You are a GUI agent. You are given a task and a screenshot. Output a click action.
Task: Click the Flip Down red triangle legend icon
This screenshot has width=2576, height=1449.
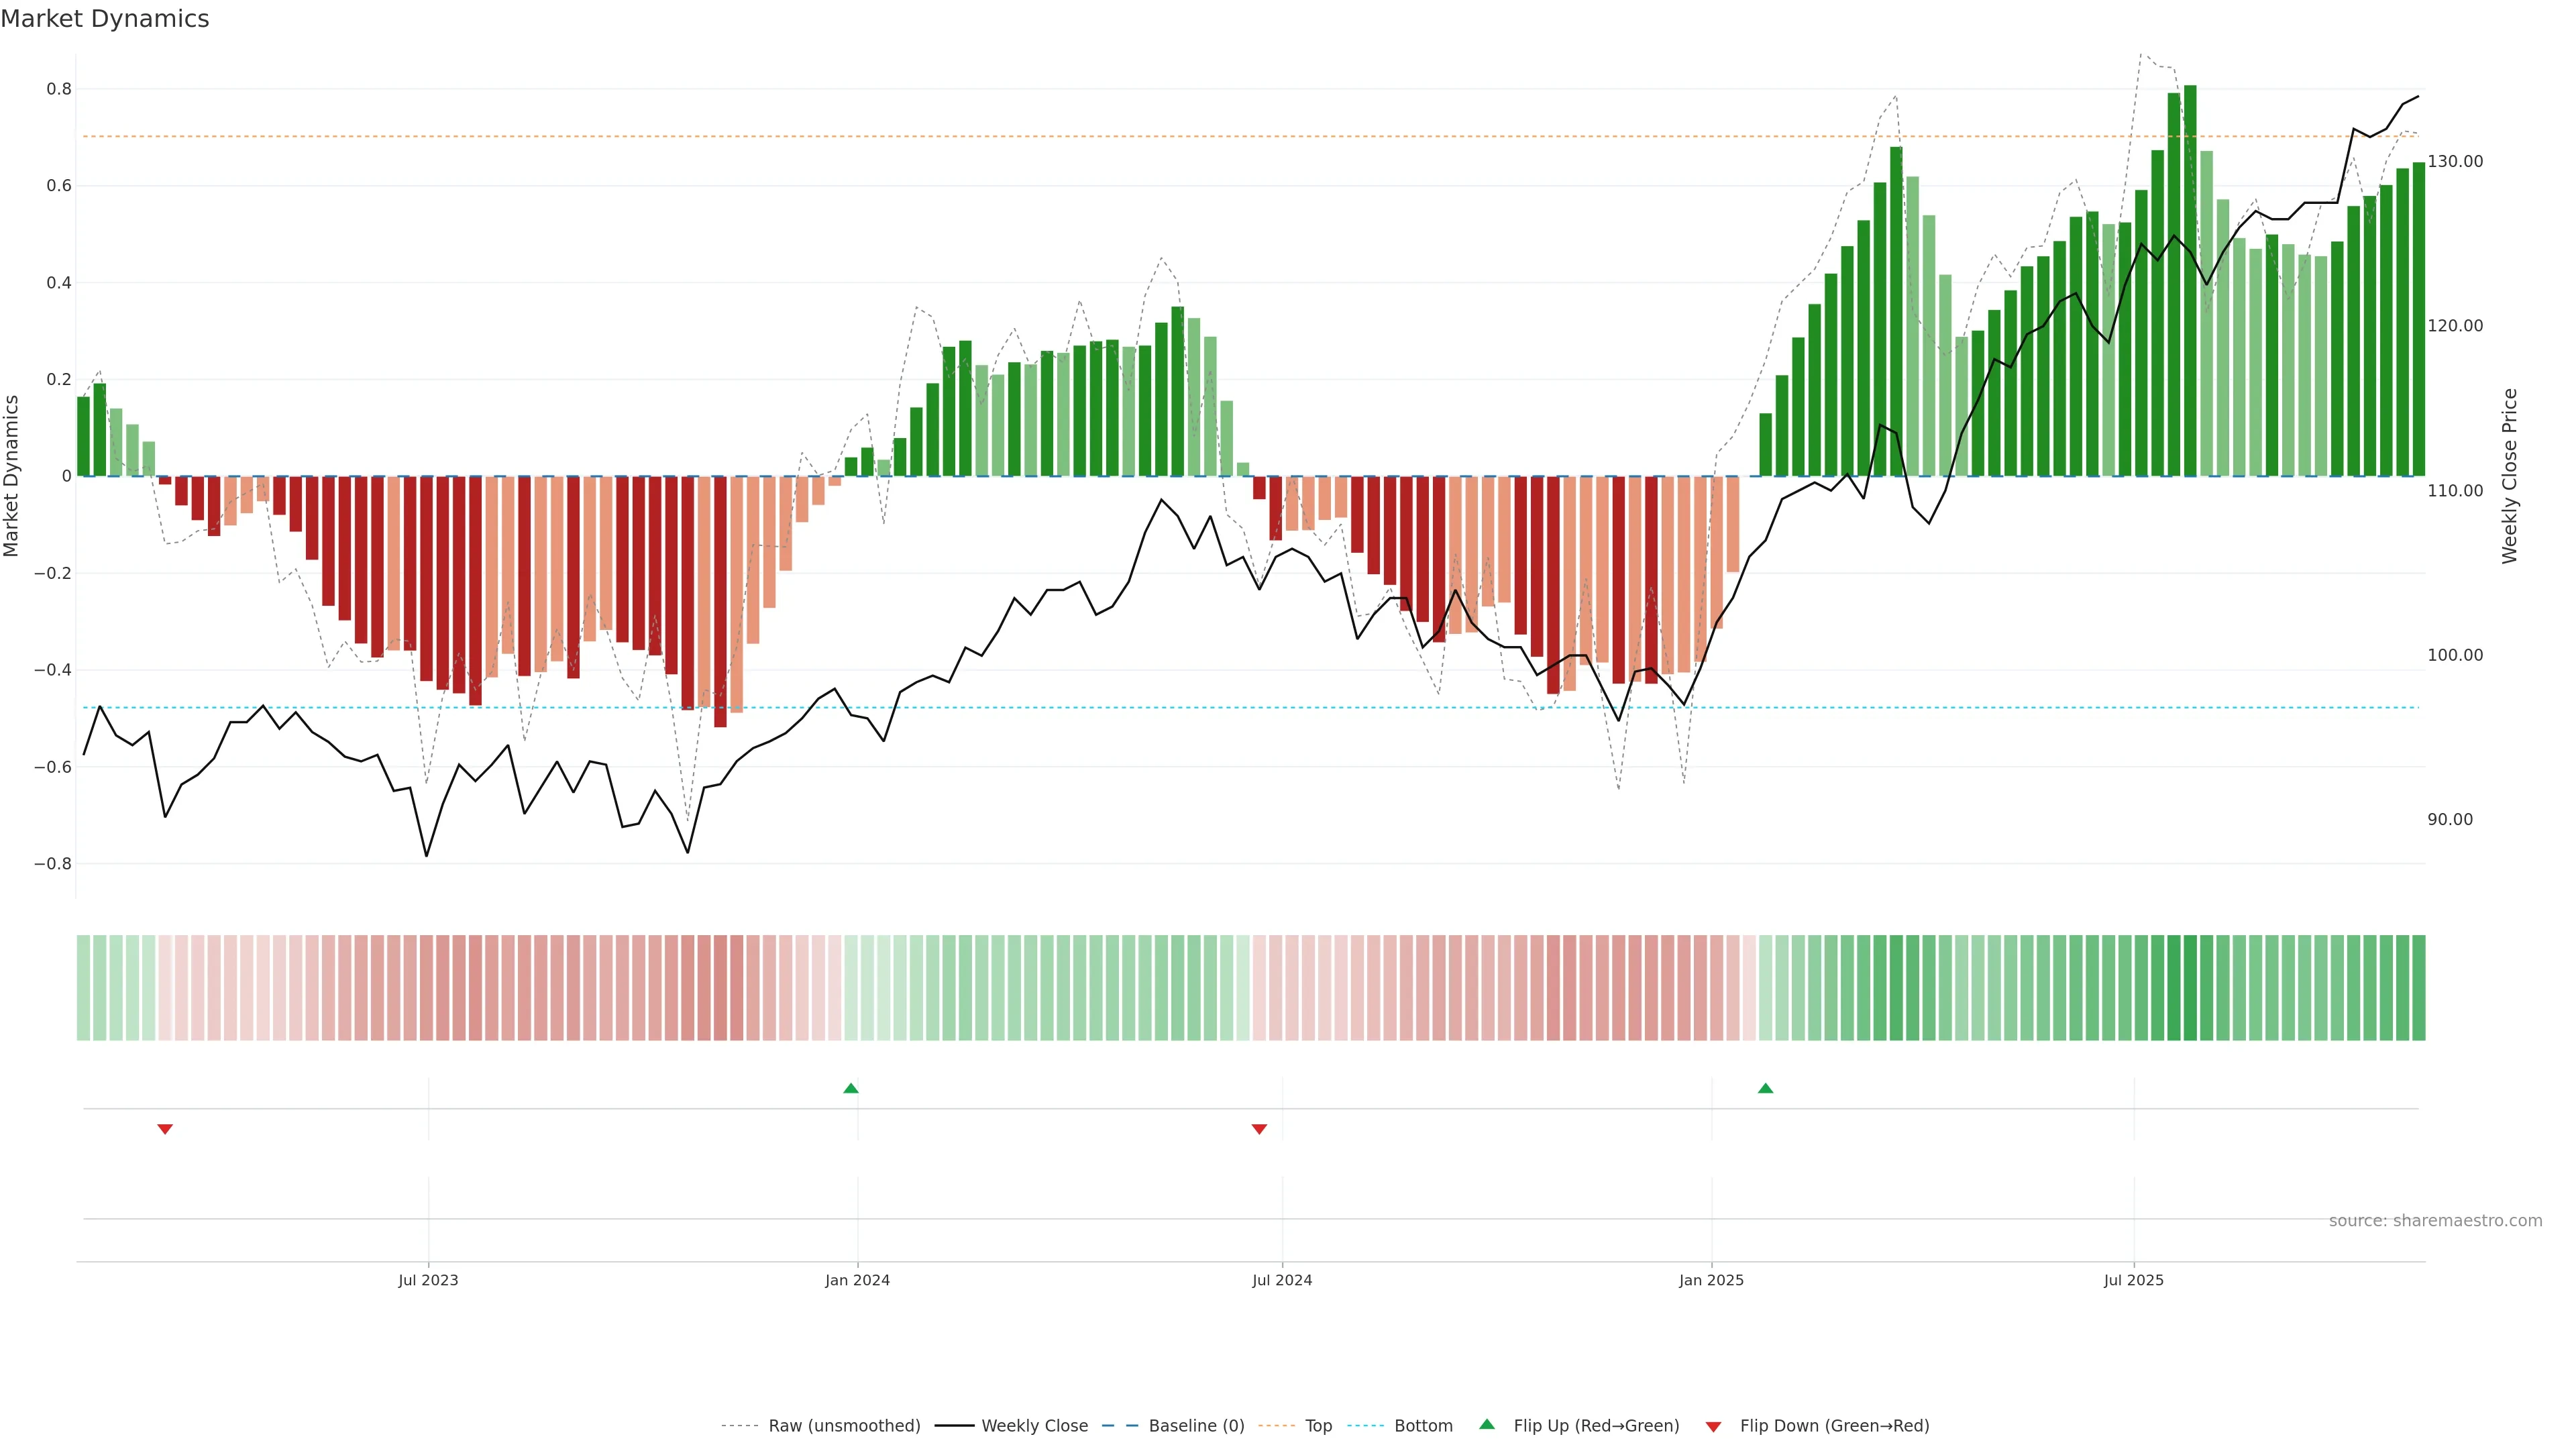[x=1713, y=1427]
